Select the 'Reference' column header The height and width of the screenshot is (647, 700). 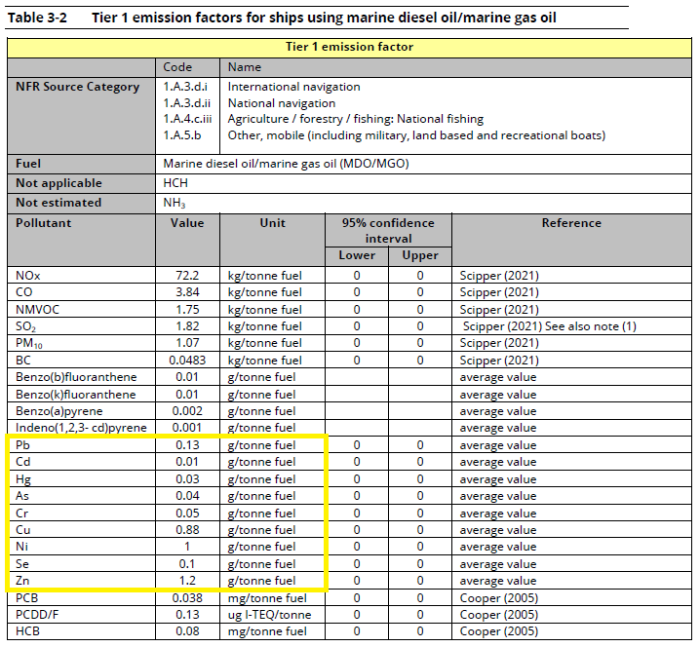pyautogui.click(x=571, y=223)
